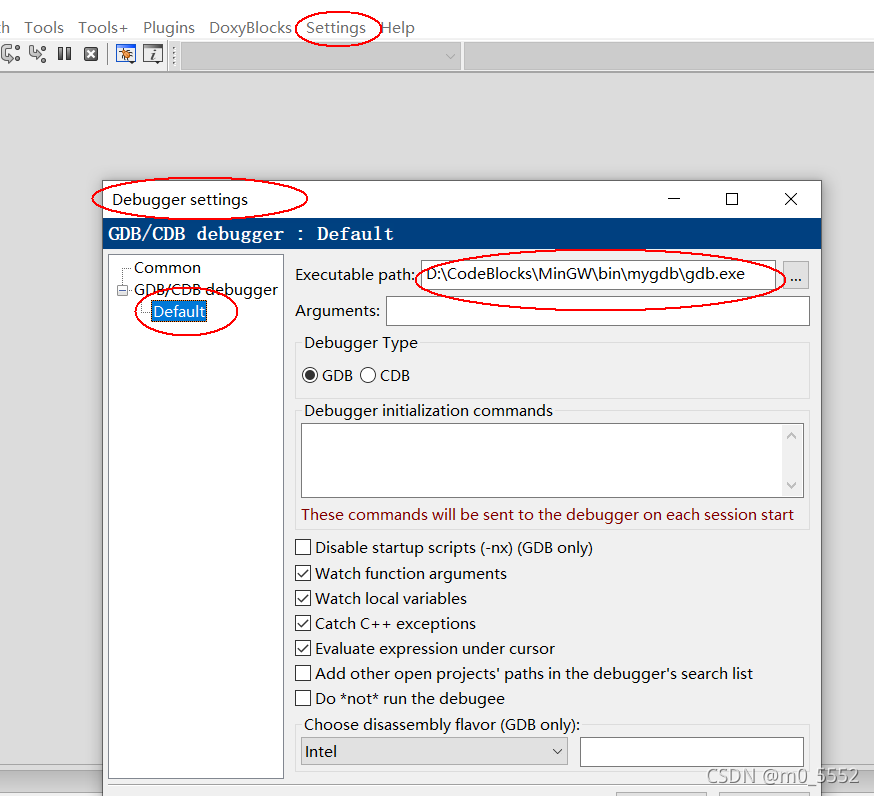Toggle Watch local variables

point(303,598)
